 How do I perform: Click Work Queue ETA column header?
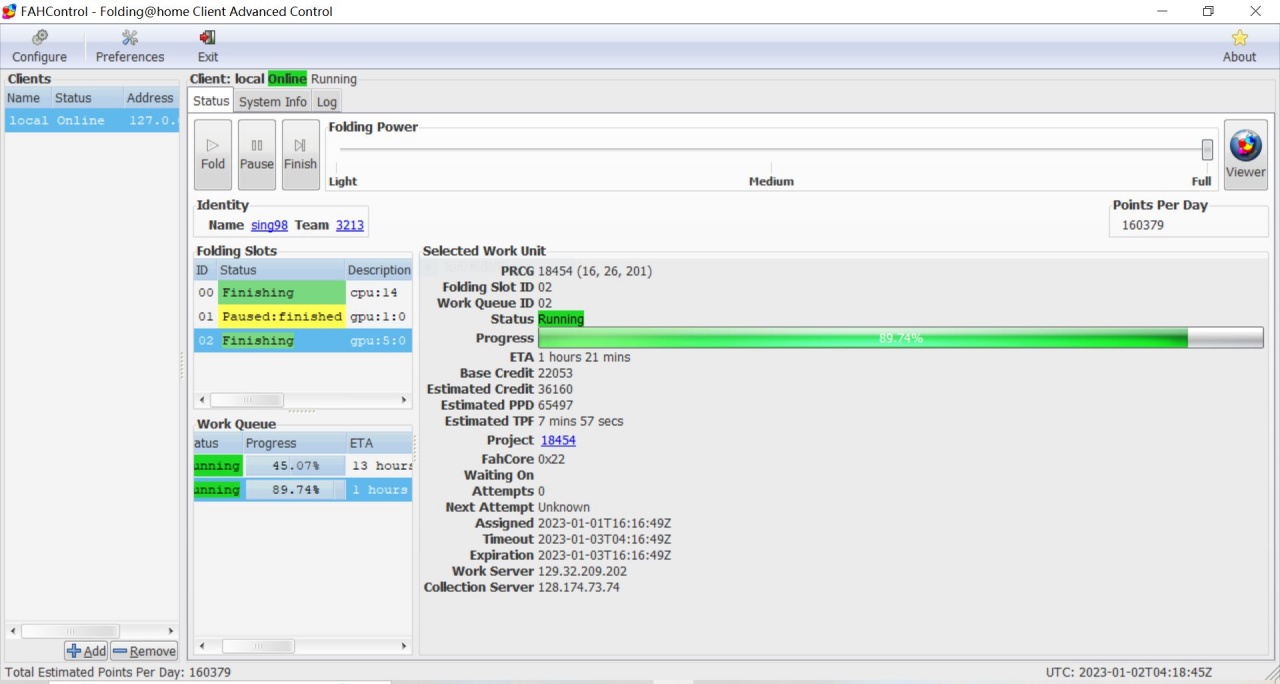[x=378, y=443]
